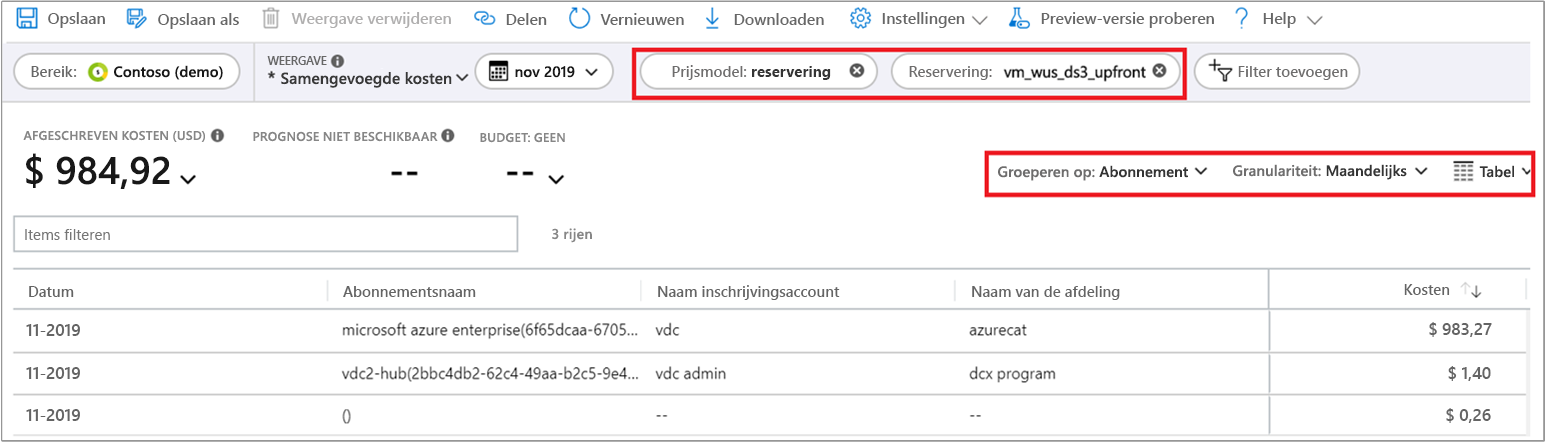This screenshot has height=442, width=1546.
Task: Click in the Items filteren search box
Action: (x=265, y=234)
